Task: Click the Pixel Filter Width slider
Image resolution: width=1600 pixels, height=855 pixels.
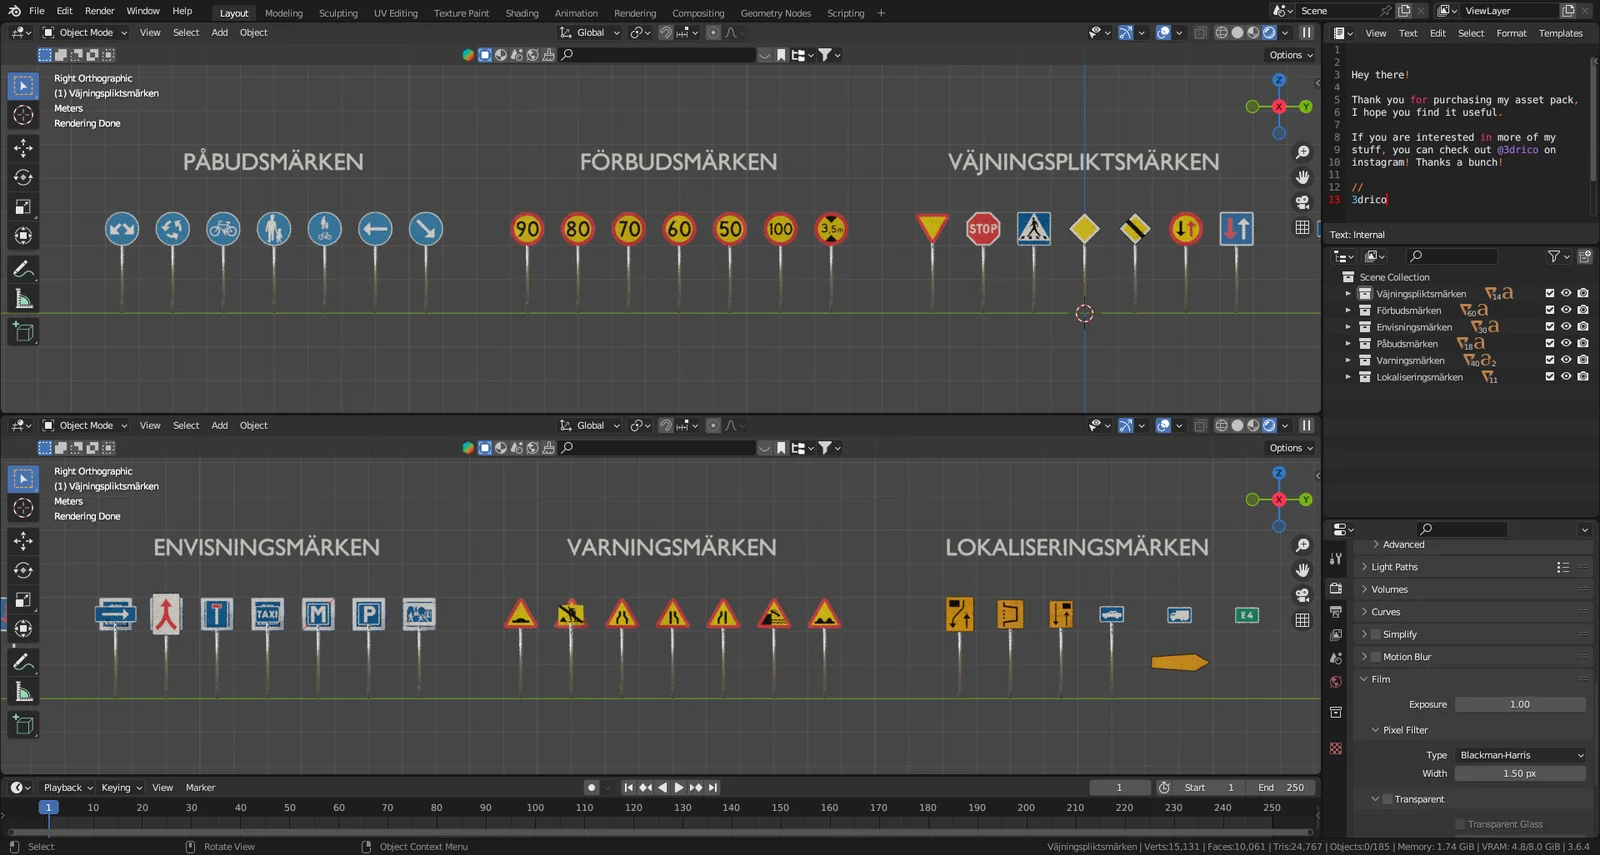Action: coord(1520,773)
